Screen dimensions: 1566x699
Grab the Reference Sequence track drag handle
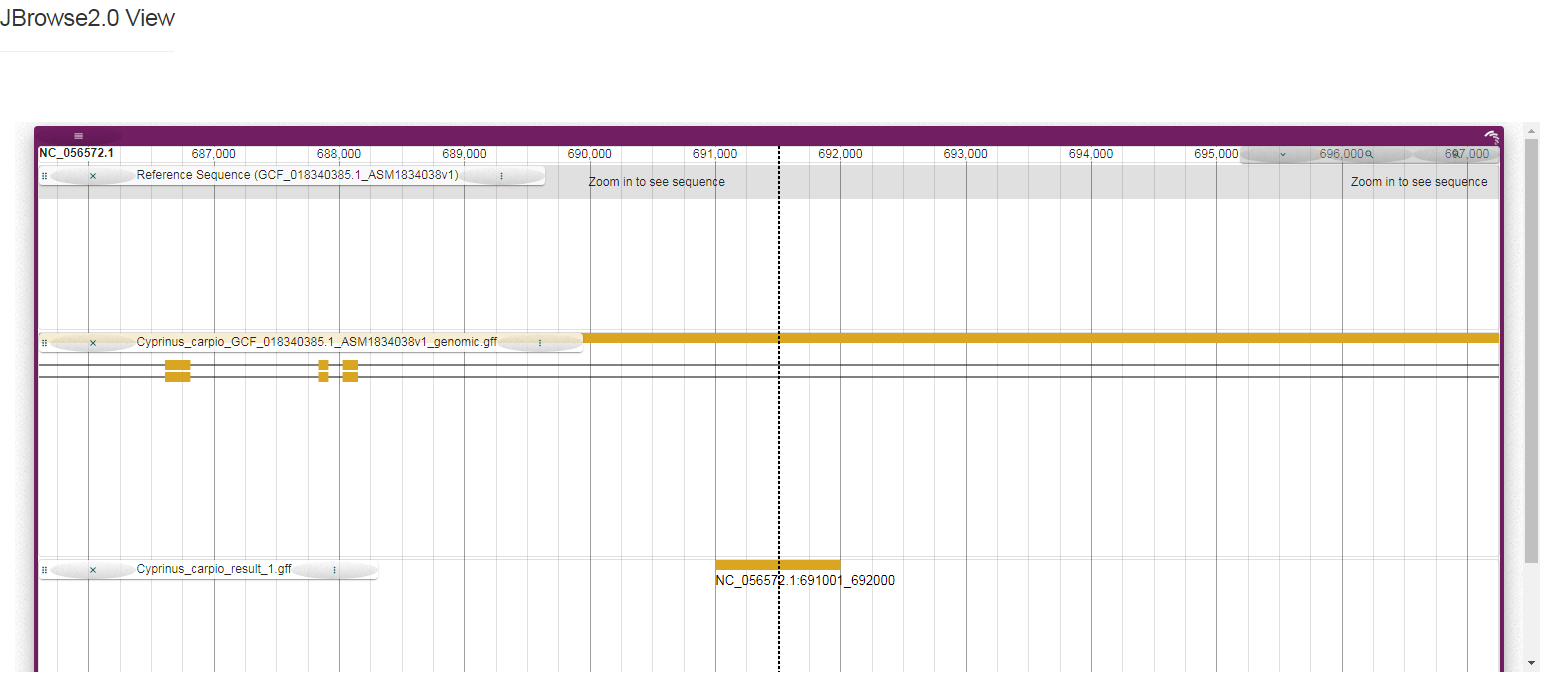click(44, 175)
